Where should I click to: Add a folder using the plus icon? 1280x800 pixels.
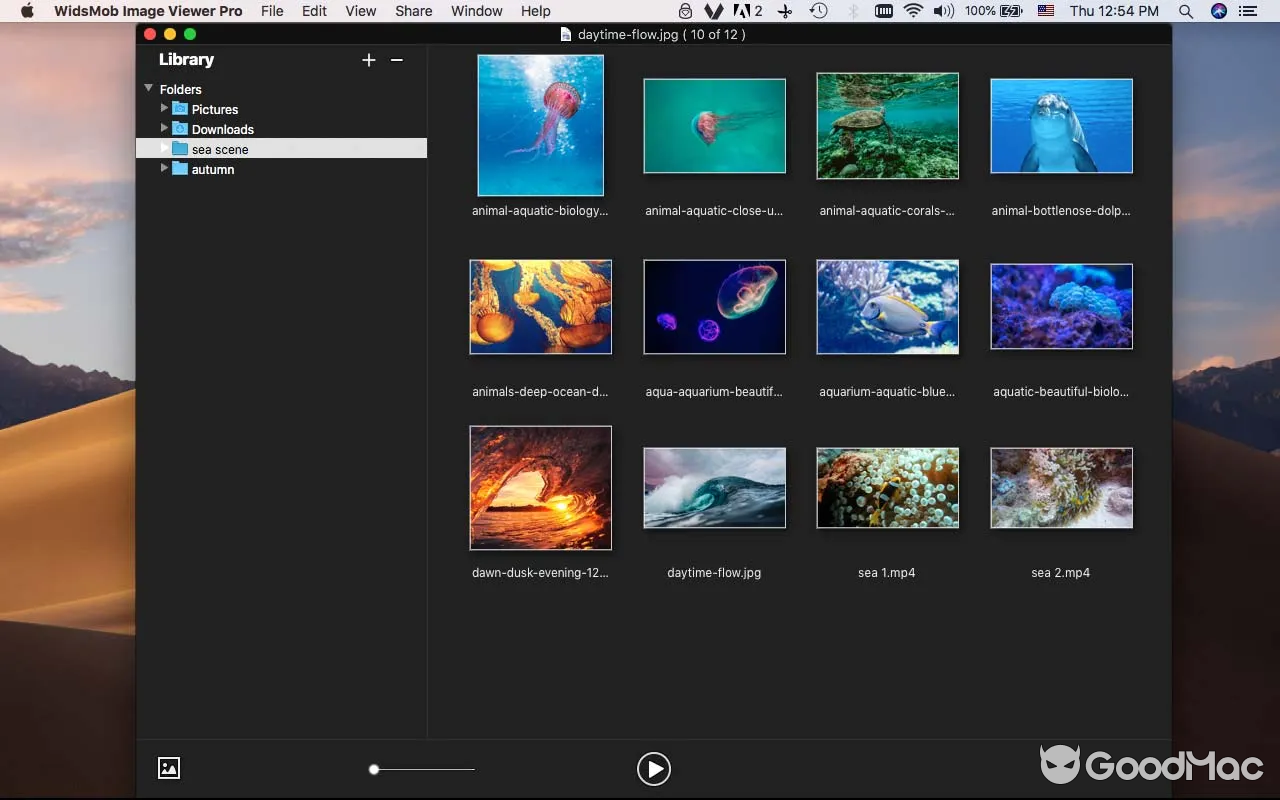click(369, 59)
